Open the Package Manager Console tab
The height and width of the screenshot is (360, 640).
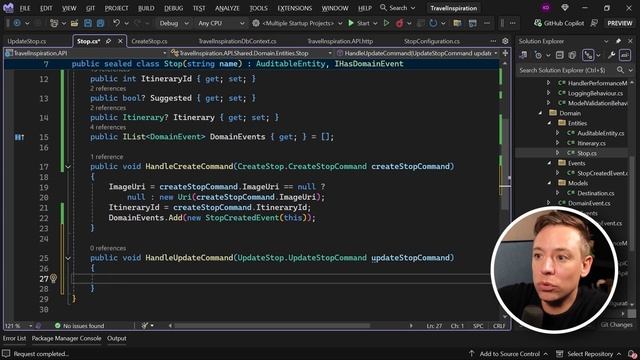click(67, 338)
